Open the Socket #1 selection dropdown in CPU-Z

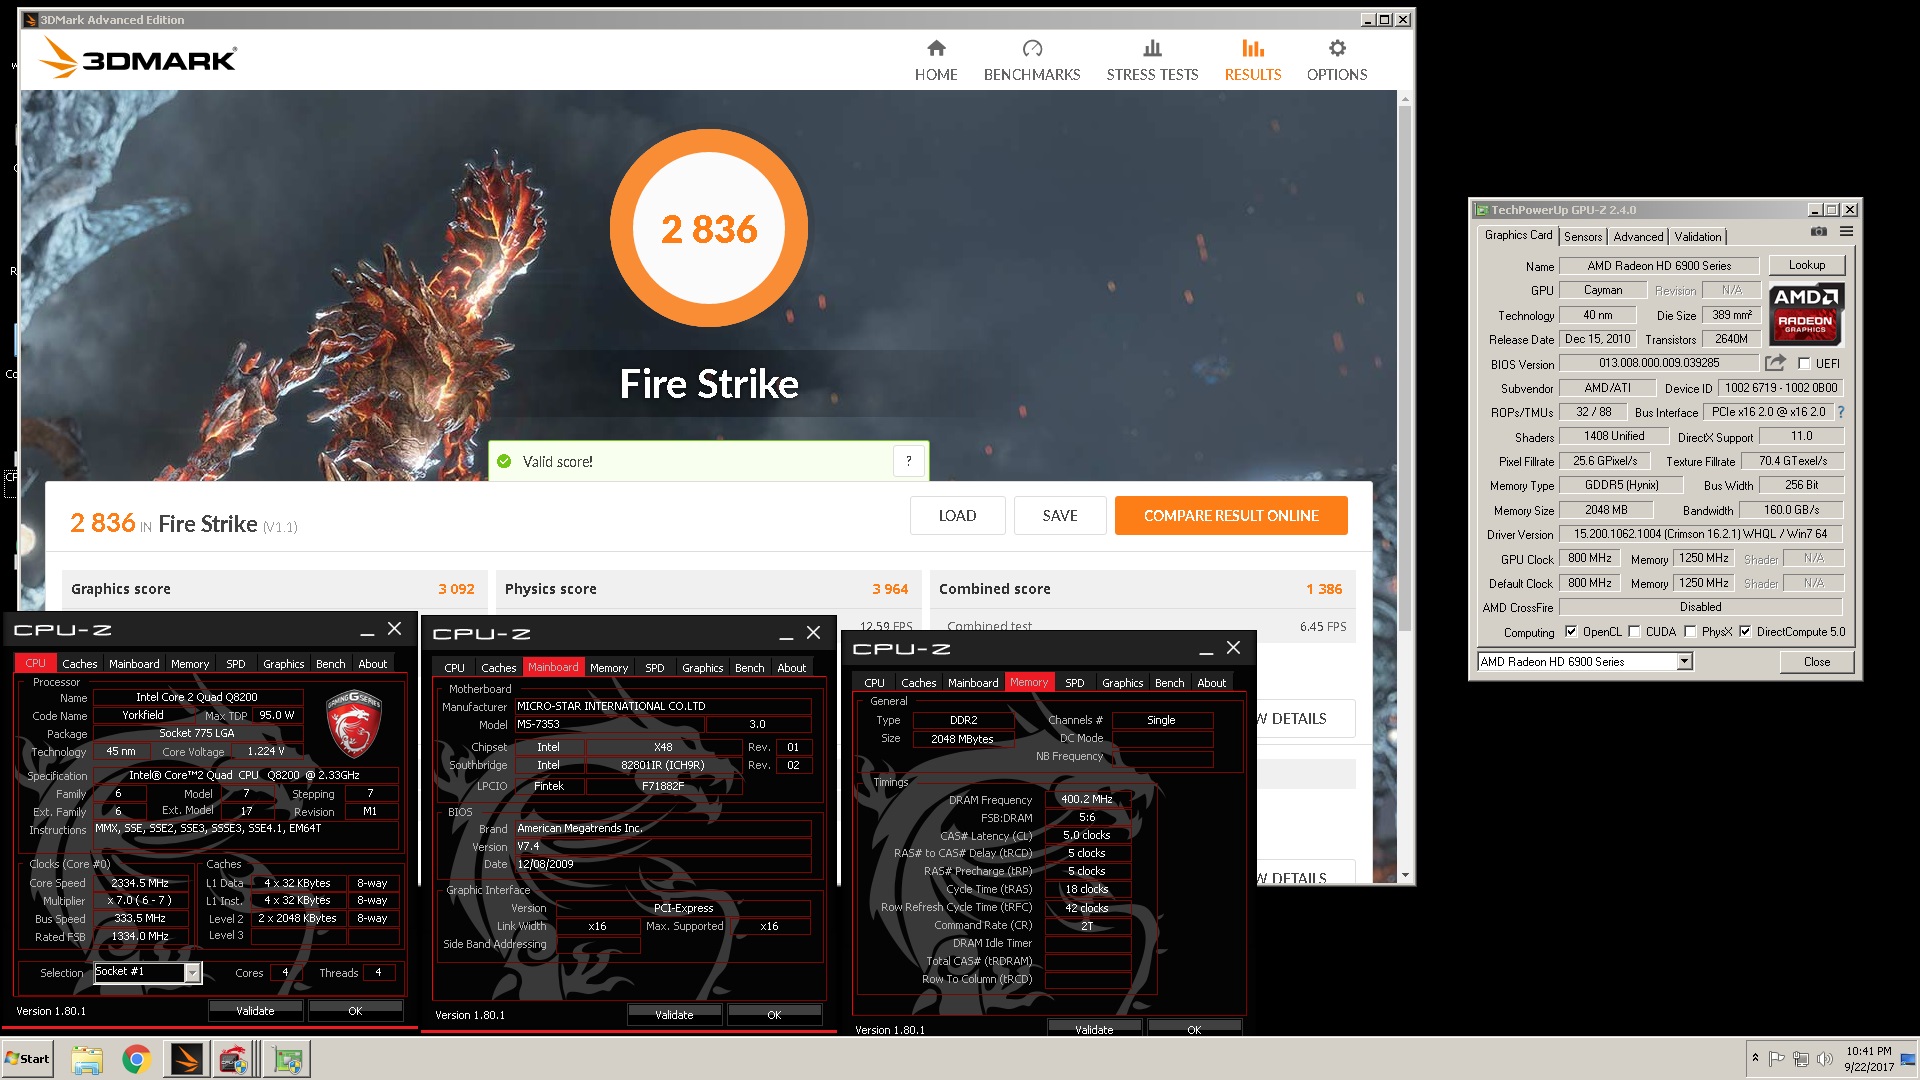coord(192,972)
